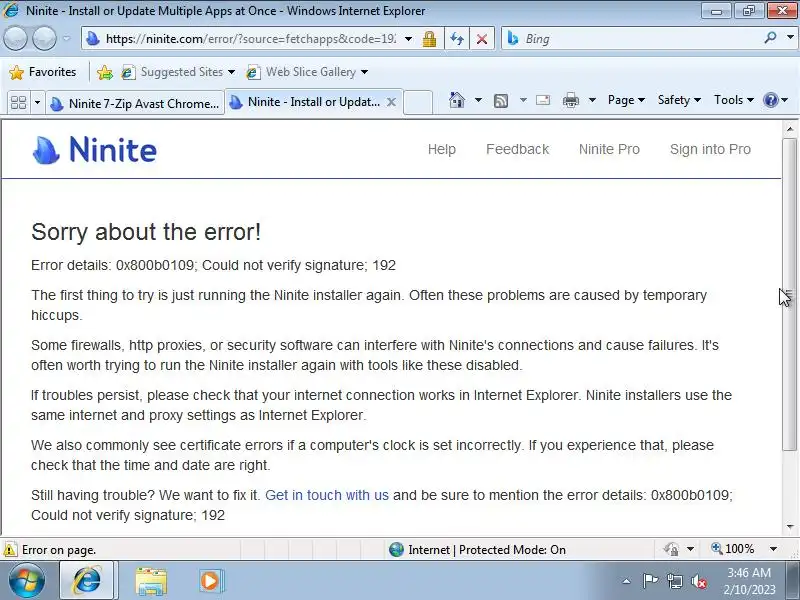Open the Page menu
This screenshot has height=600, width=800.
point(626,100)
